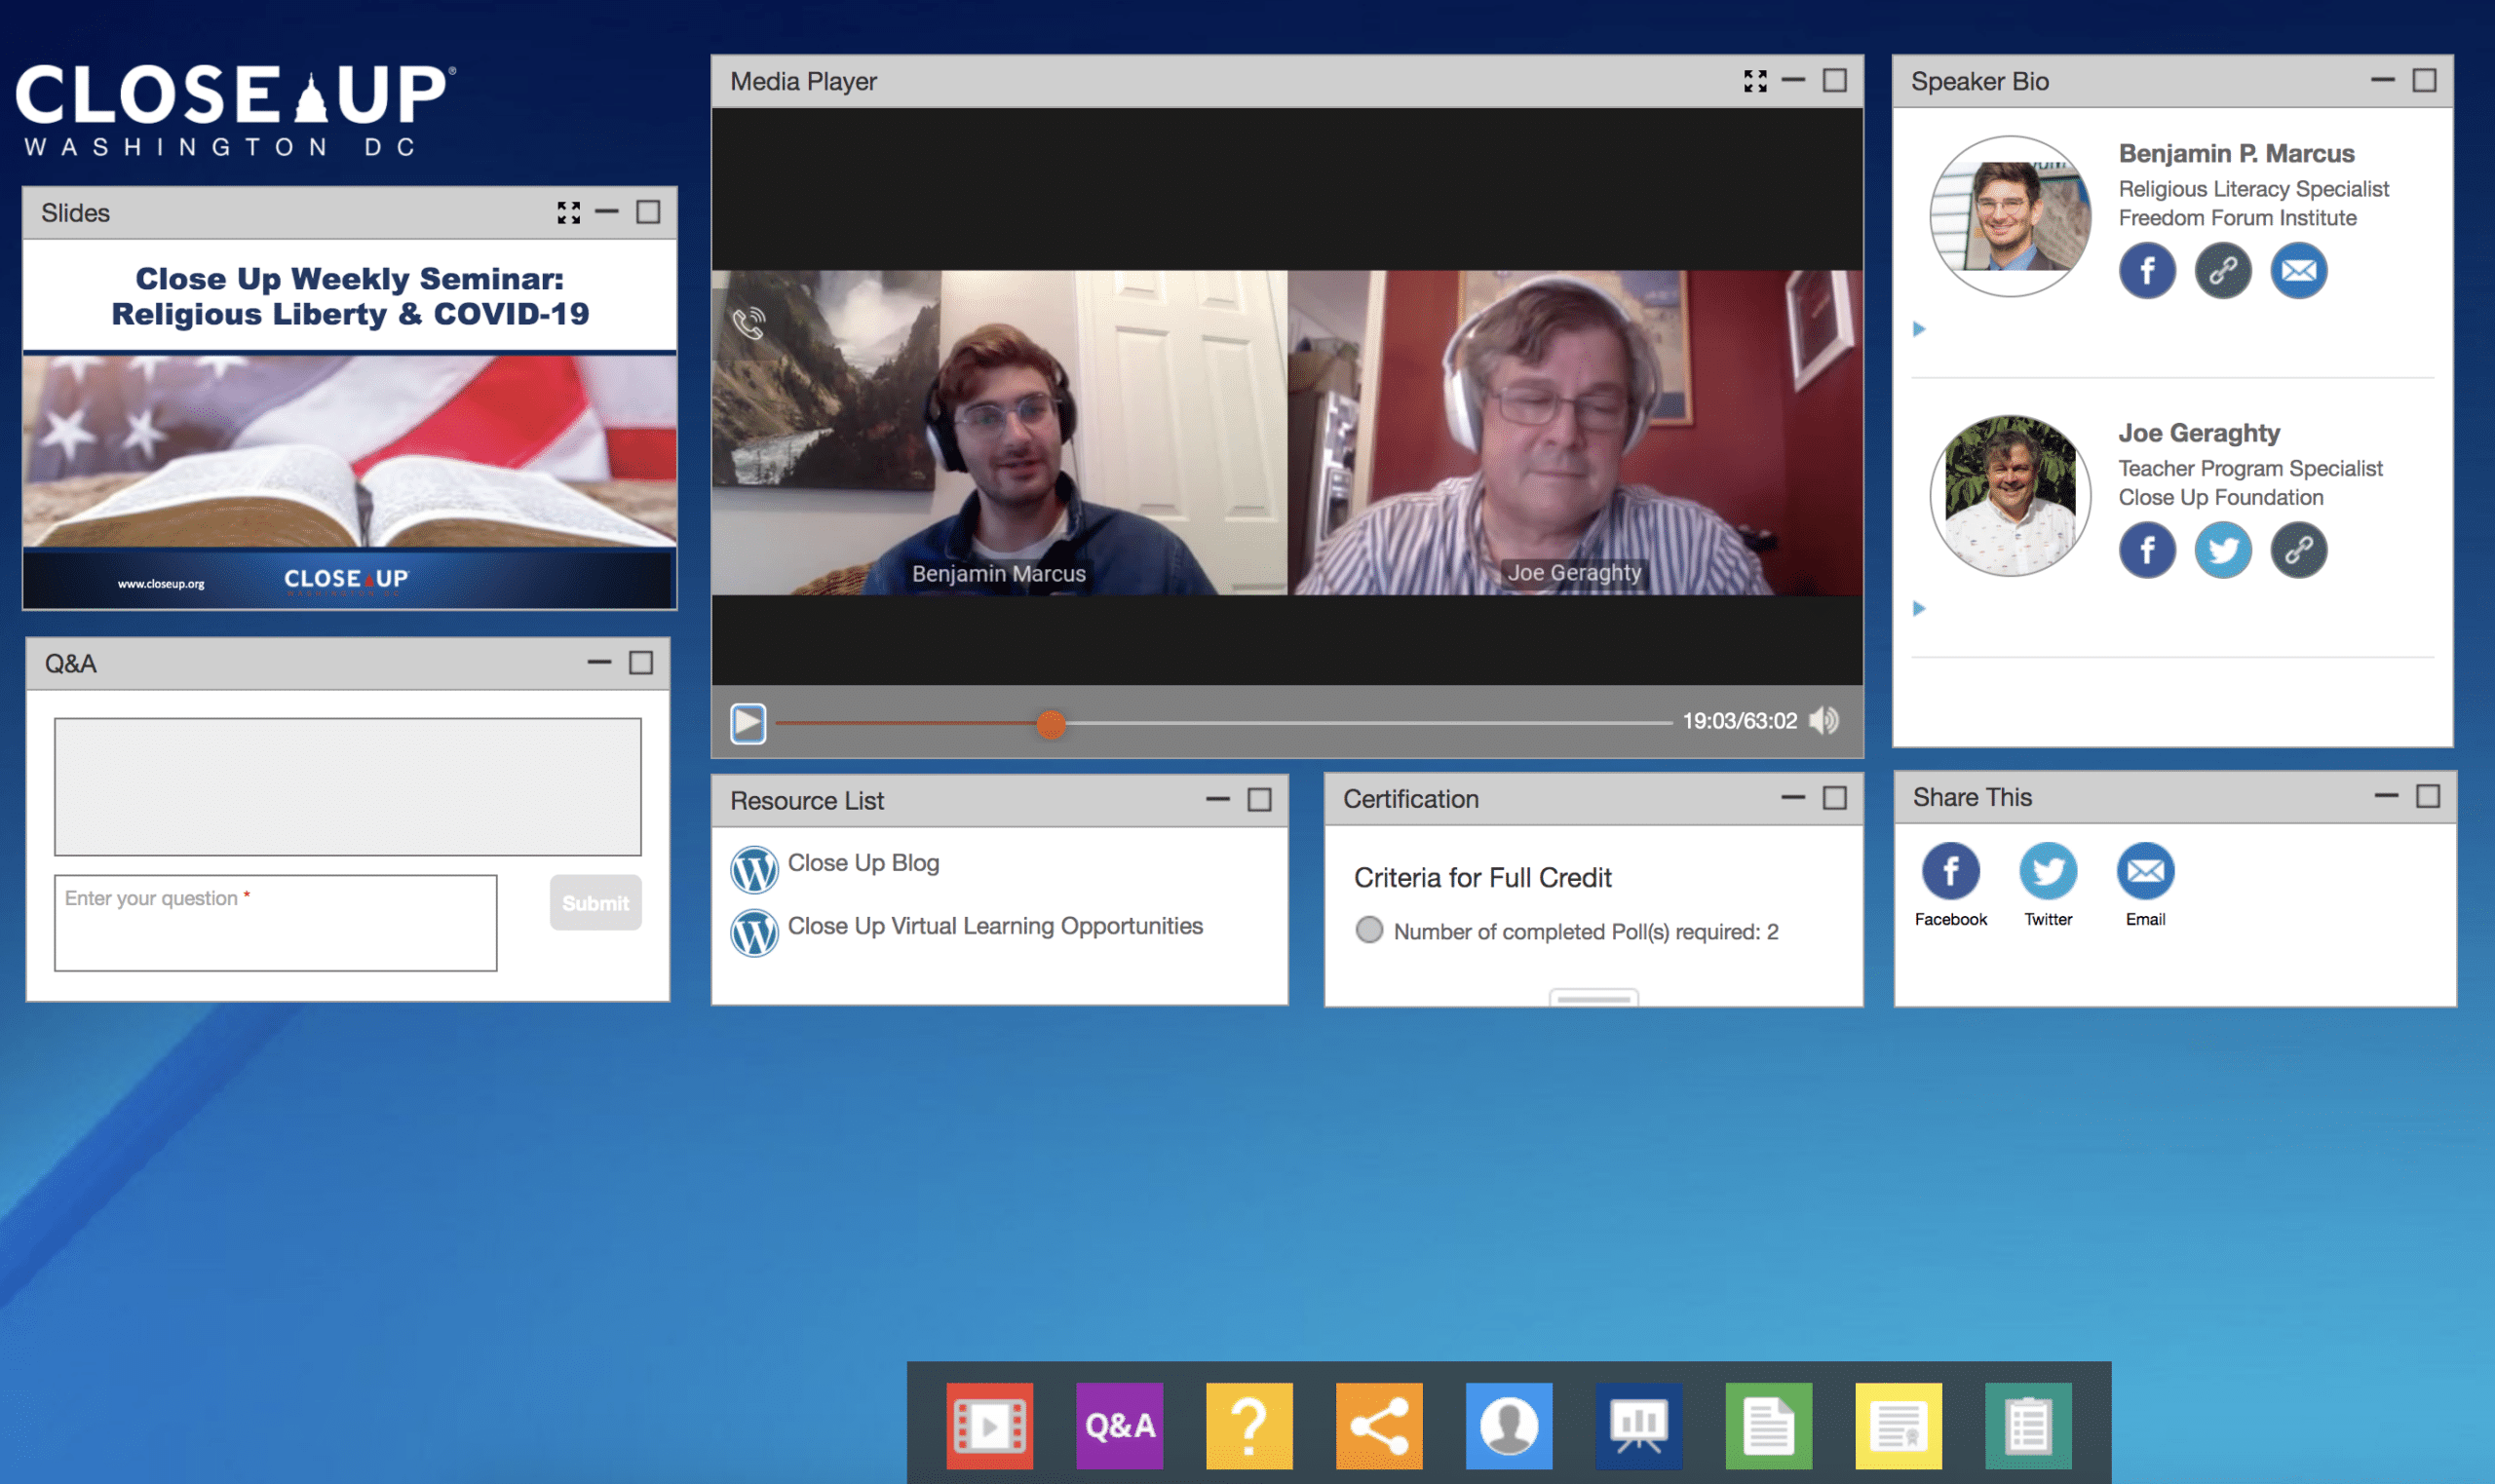Open the green Resource List dock icon

(1769, 1425)
